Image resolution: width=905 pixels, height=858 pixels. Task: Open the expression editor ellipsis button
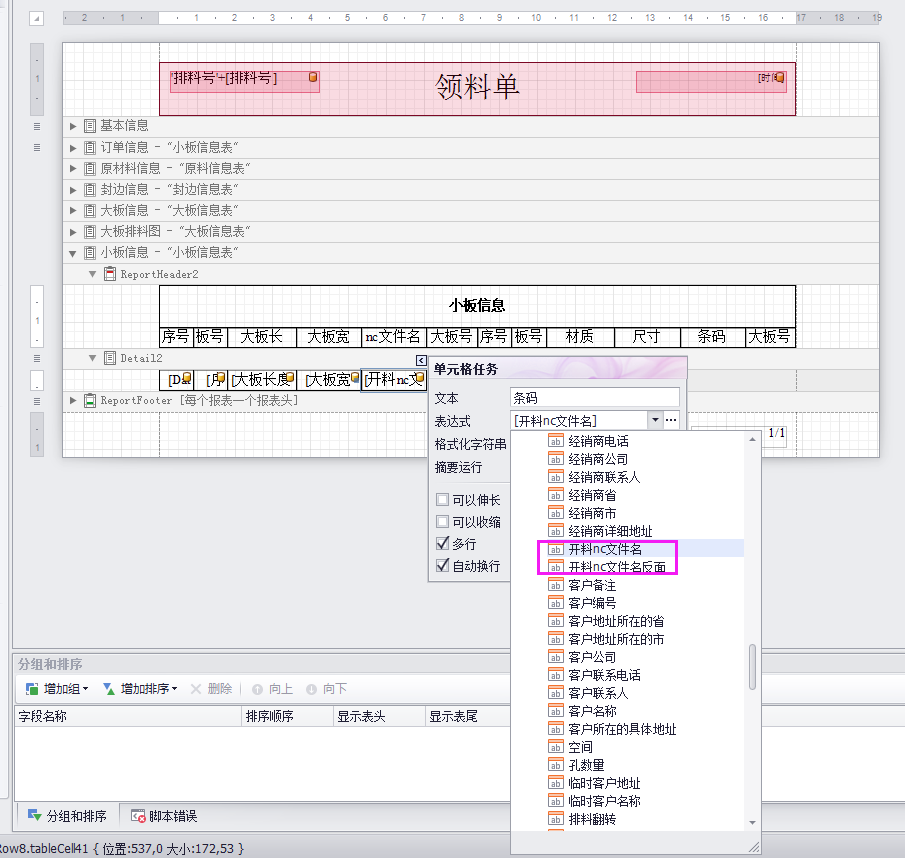tap(671, 420)
